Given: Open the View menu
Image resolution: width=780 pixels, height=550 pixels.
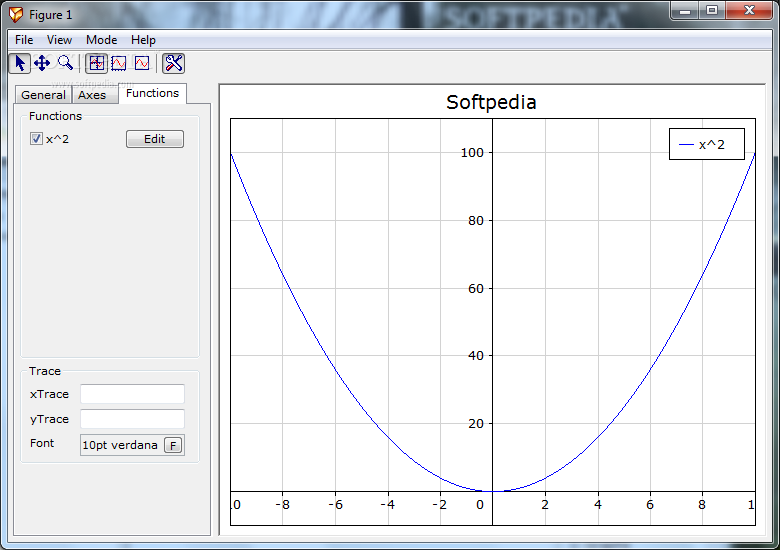Looking at the screenshot, I should pyautogui.click(x=59, y=40).
